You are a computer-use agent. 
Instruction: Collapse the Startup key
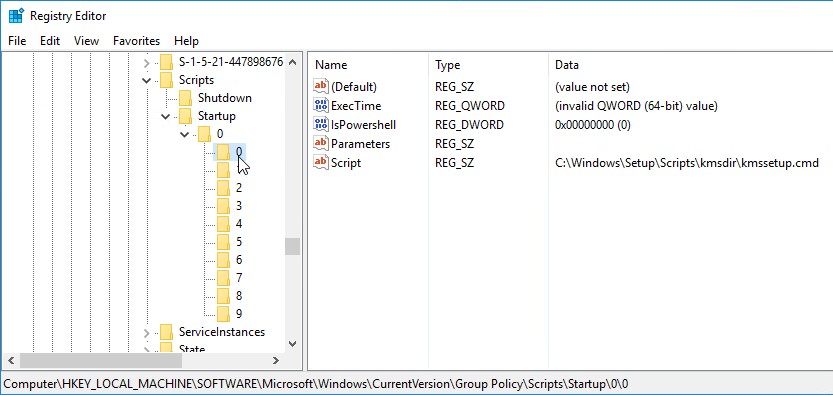click(166, 116)
